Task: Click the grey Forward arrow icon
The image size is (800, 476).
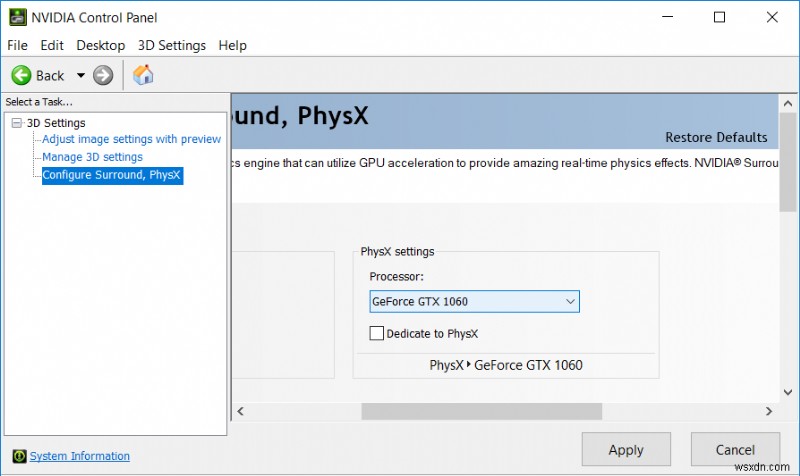Action: point(103,76)
